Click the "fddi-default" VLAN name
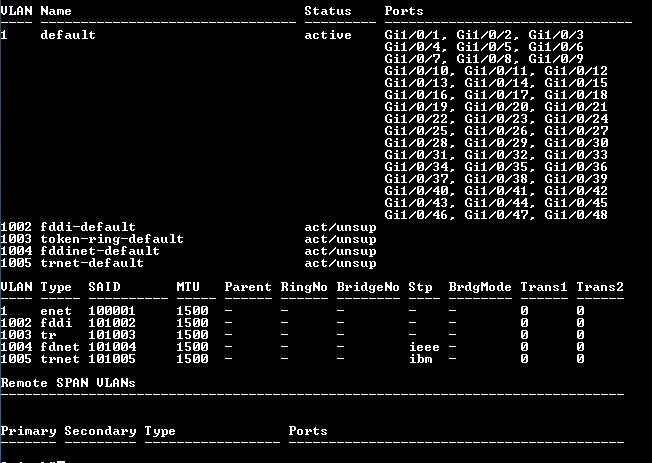Viewport: 652px width, 463px height. coord(88,227)
